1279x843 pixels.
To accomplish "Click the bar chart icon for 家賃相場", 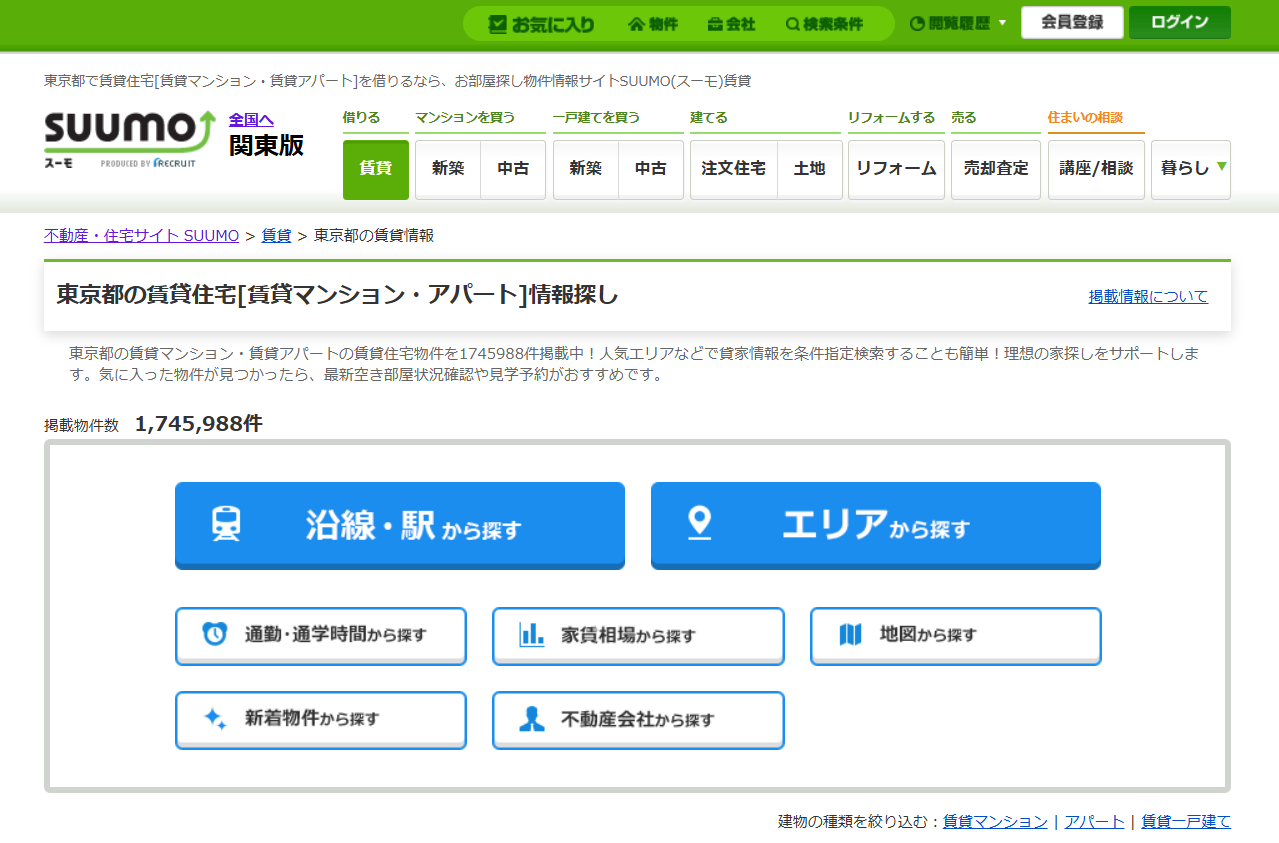I will point(532,634).
